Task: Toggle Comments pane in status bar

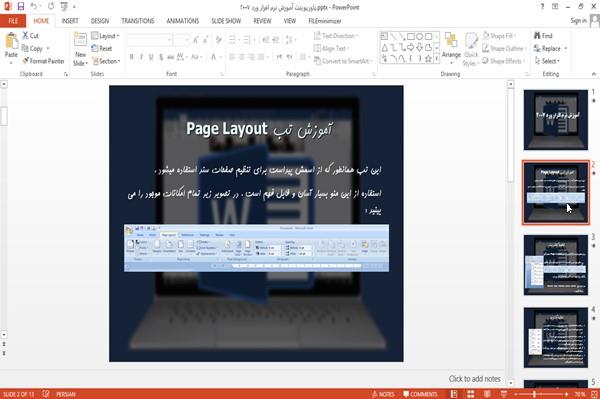Action: pyautogui.click(x=420, y=394)
